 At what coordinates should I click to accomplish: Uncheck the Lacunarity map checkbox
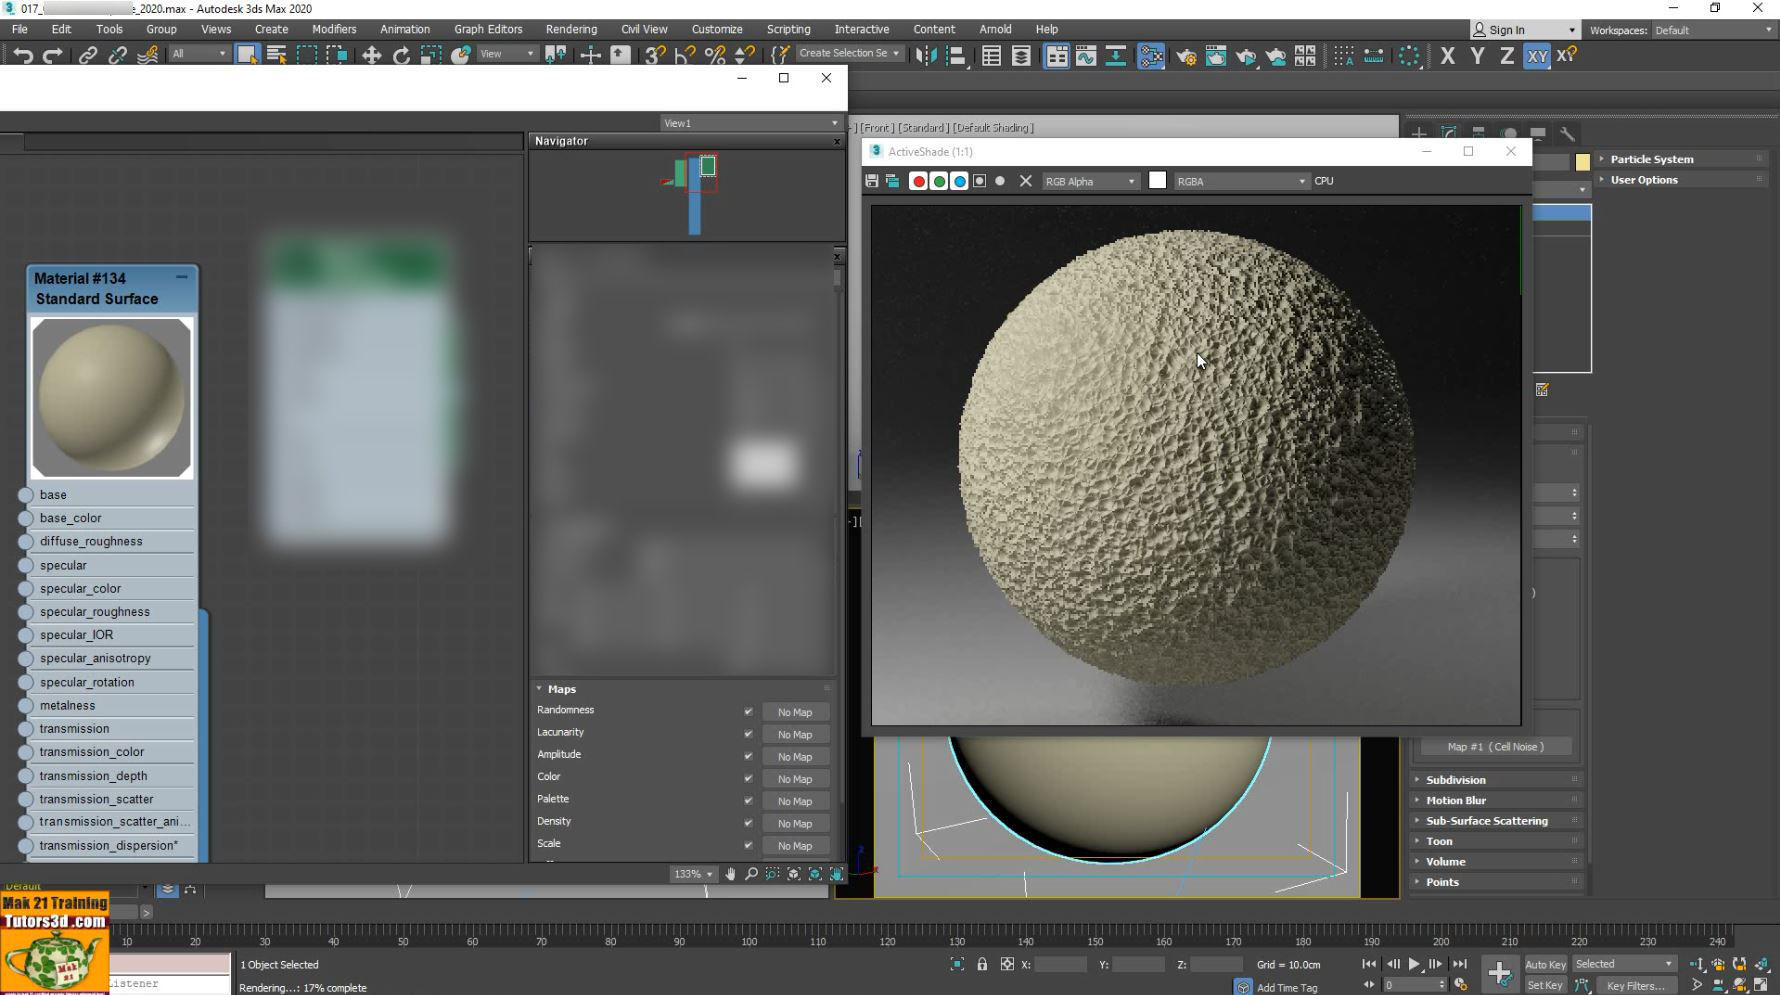[x=748, y=733]
